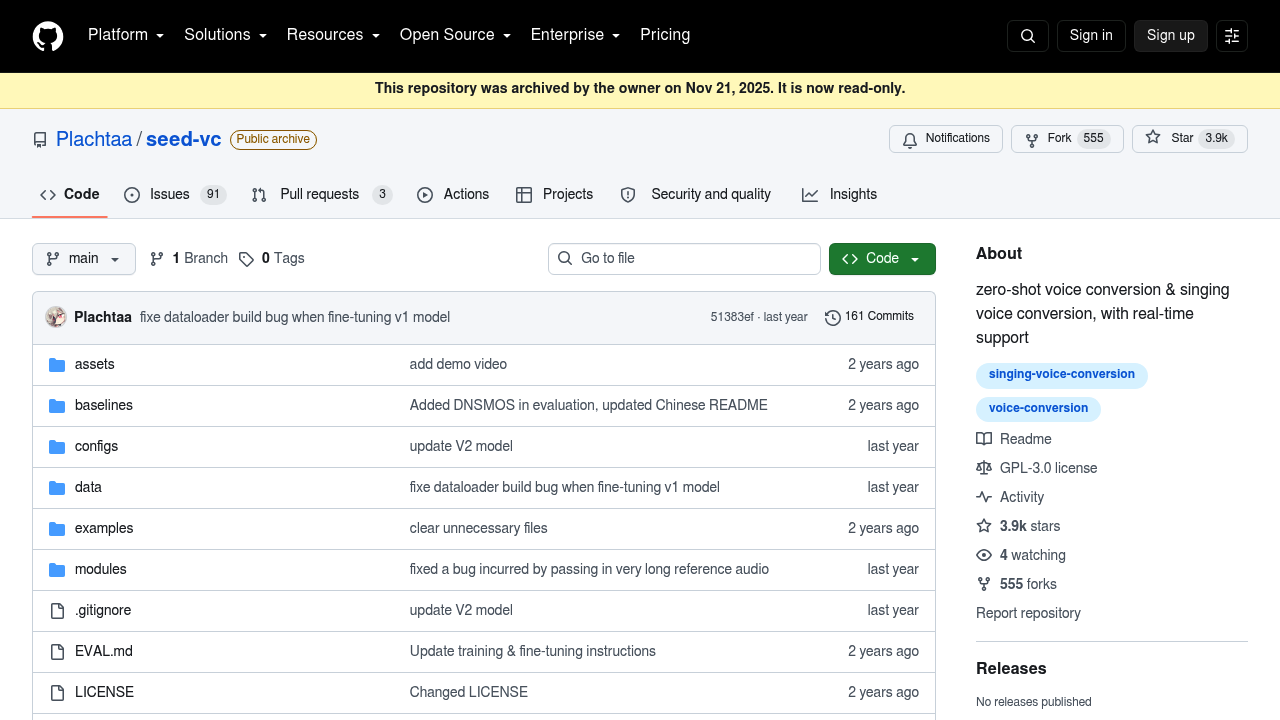
Task: Click the tag icon beside Tags
Action: pyautogui.click(x=246, y=259)
